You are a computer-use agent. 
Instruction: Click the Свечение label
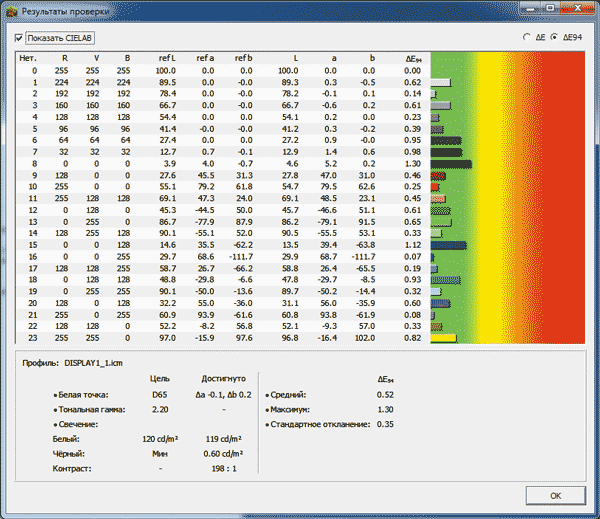tap(78, 424)
